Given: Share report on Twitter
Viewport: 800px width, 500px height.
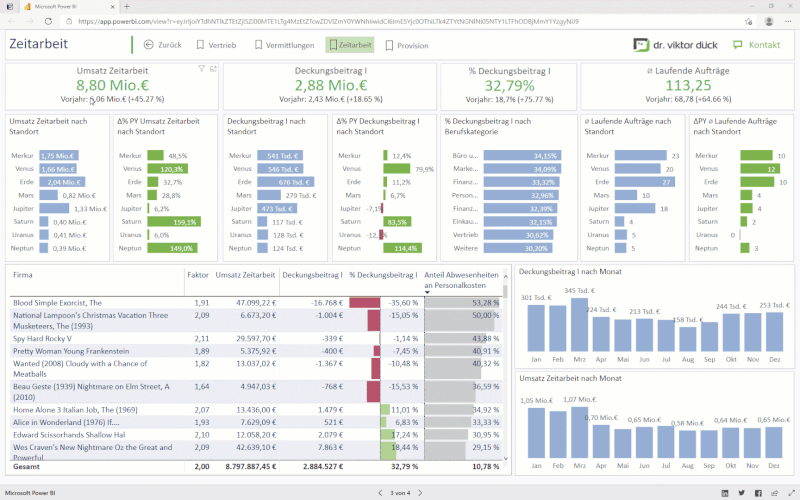Looking at the screenshot, I should (739, 493).
